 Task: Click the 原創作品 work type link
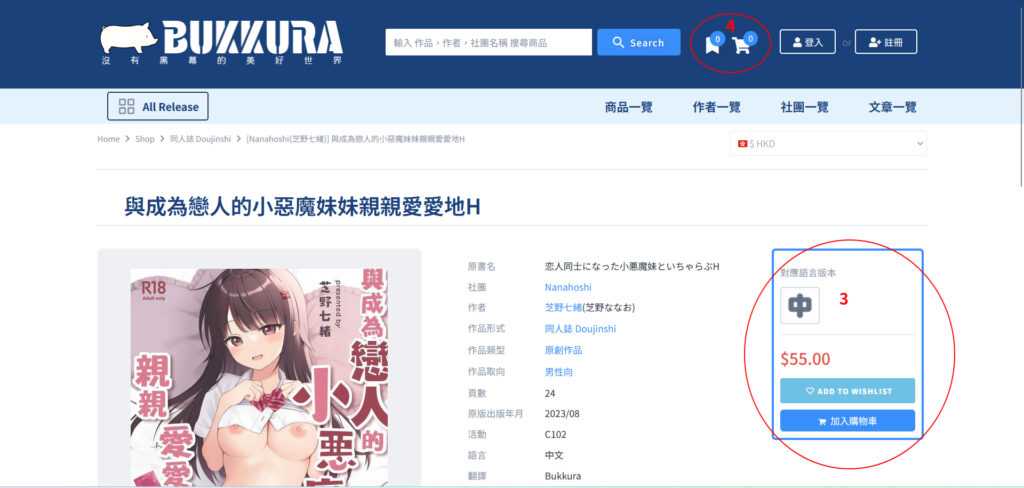563,350
